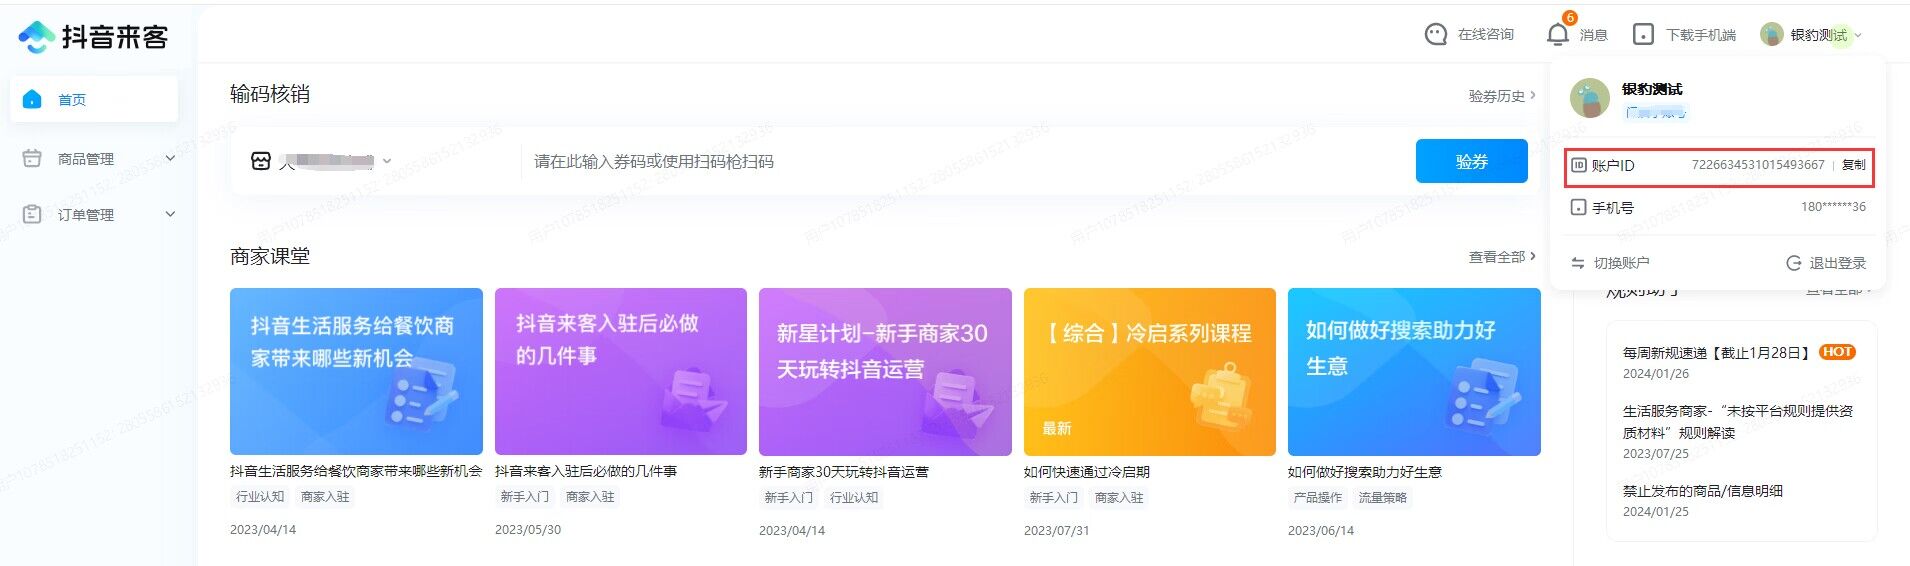Click course title 新手商家30天玩转抖音运营
Viewport: 1910px width, 566px height.
coord(843,472)
